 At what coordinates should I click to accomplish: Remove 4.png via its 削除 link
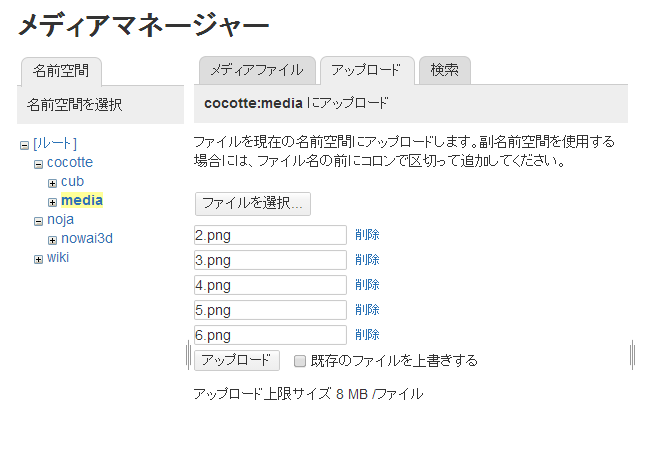(x=367, y=285)
